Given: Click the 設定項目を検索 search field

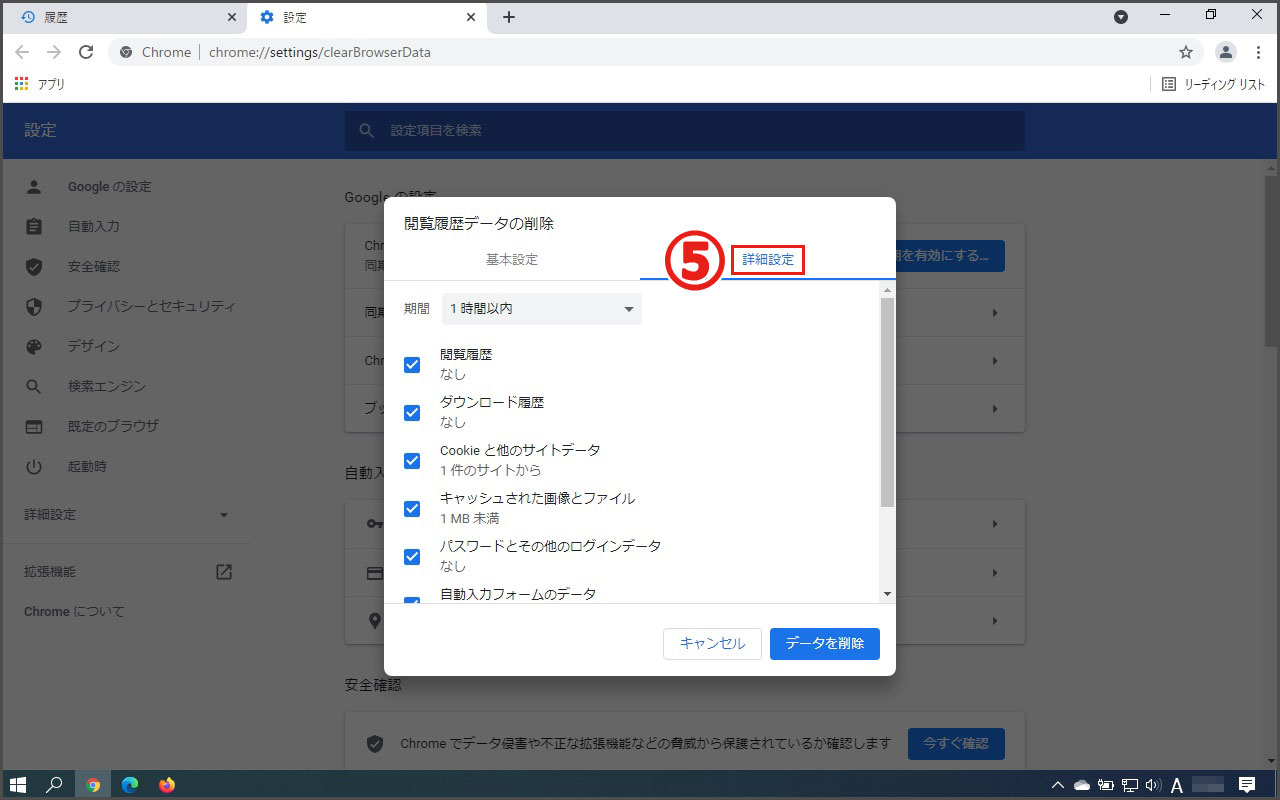Looking at the screenshot, I should click(x=685, y=131).
